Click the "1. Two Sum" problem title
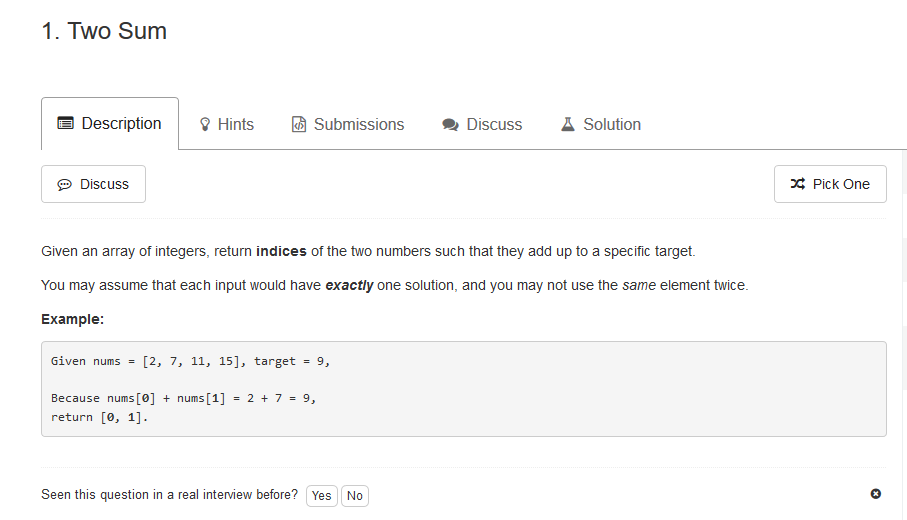Viewport: 907px width, 520px height. coord(104,31)
